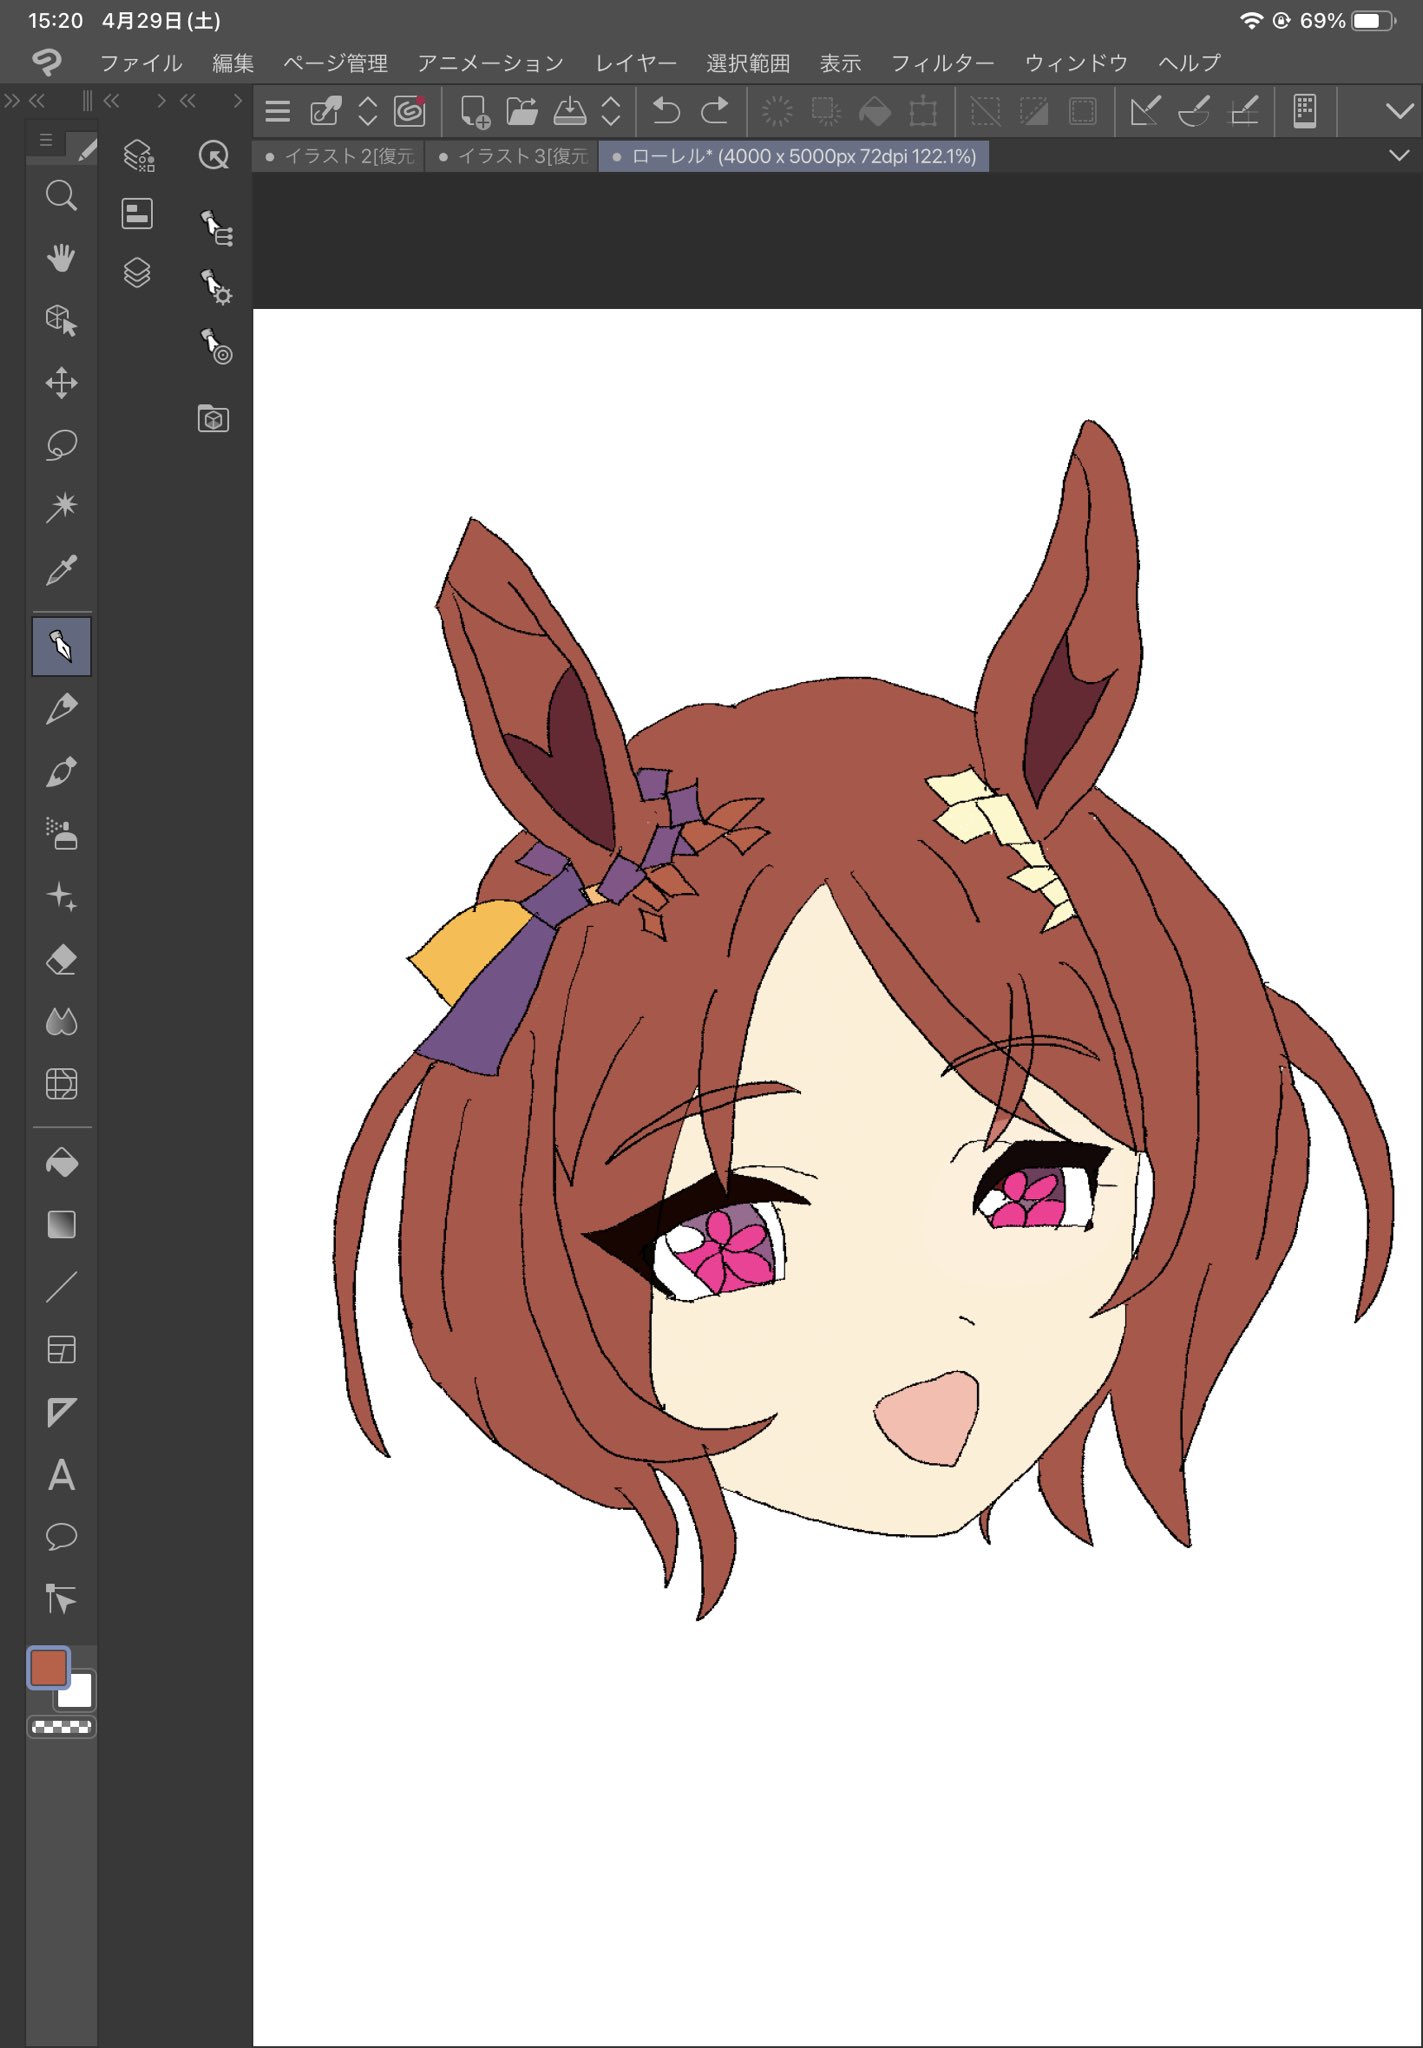This screenshot has height=2048, width=1423.
Task: Select the Zoom magnifier tool
Action: 61,196
